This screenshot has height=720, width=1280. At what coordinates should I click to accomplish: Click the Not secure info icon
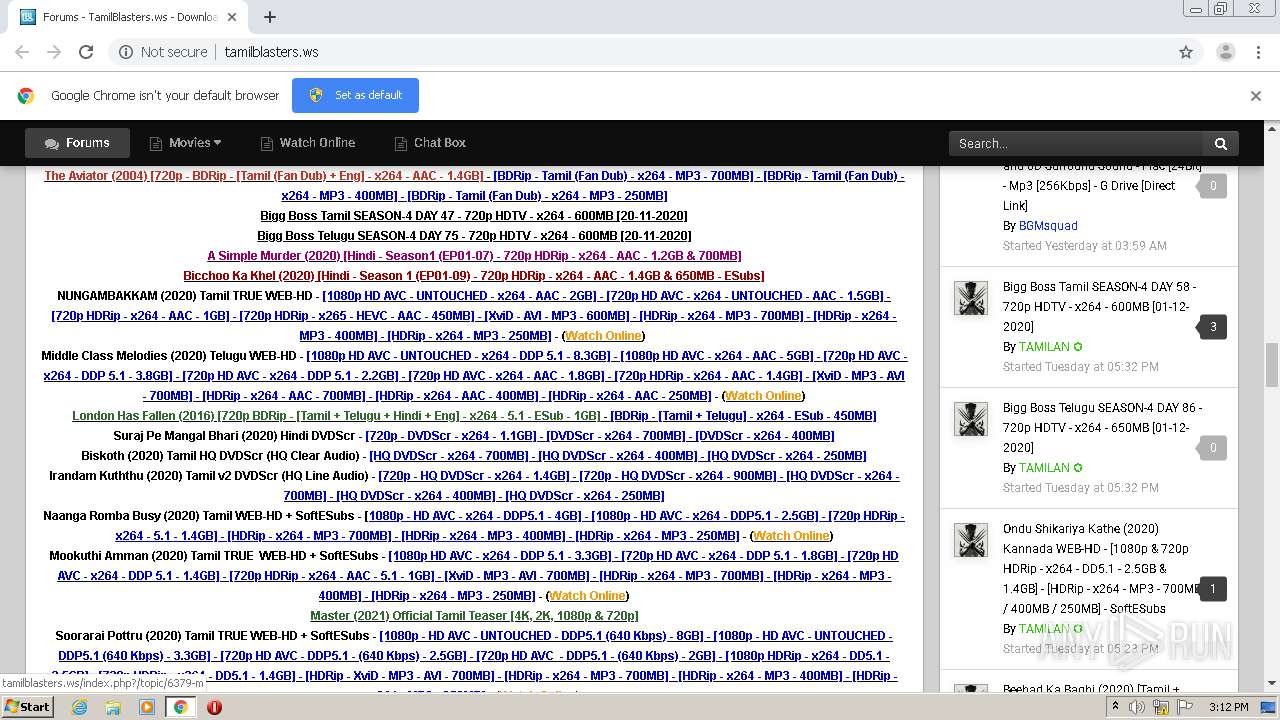pos(126,52)
